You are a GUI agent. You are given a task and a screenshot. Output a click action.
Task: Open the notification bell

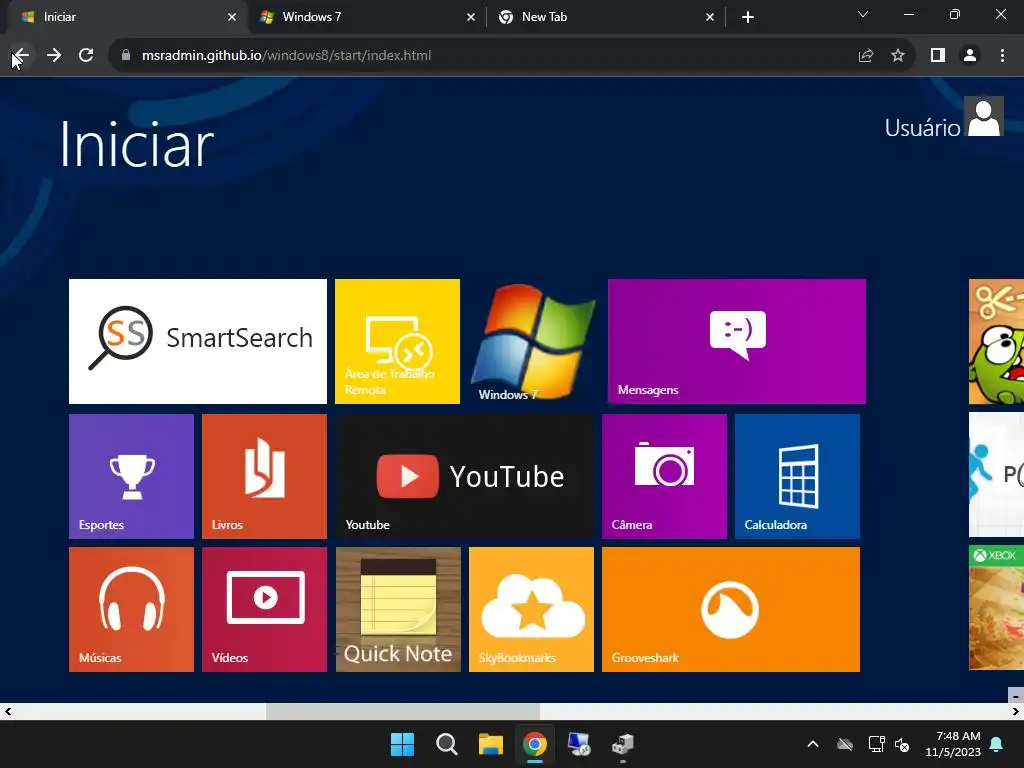[997, 744]
